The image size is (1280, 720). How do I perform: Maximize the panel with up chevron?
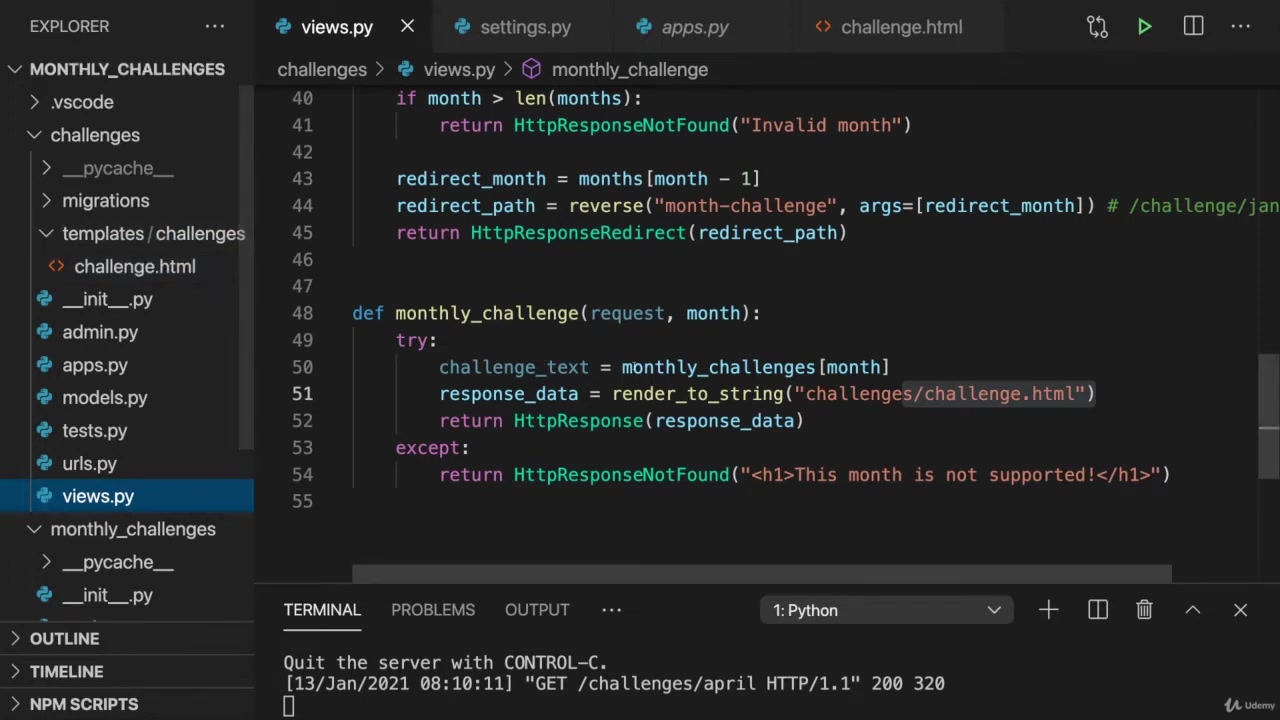point(1192,610)
